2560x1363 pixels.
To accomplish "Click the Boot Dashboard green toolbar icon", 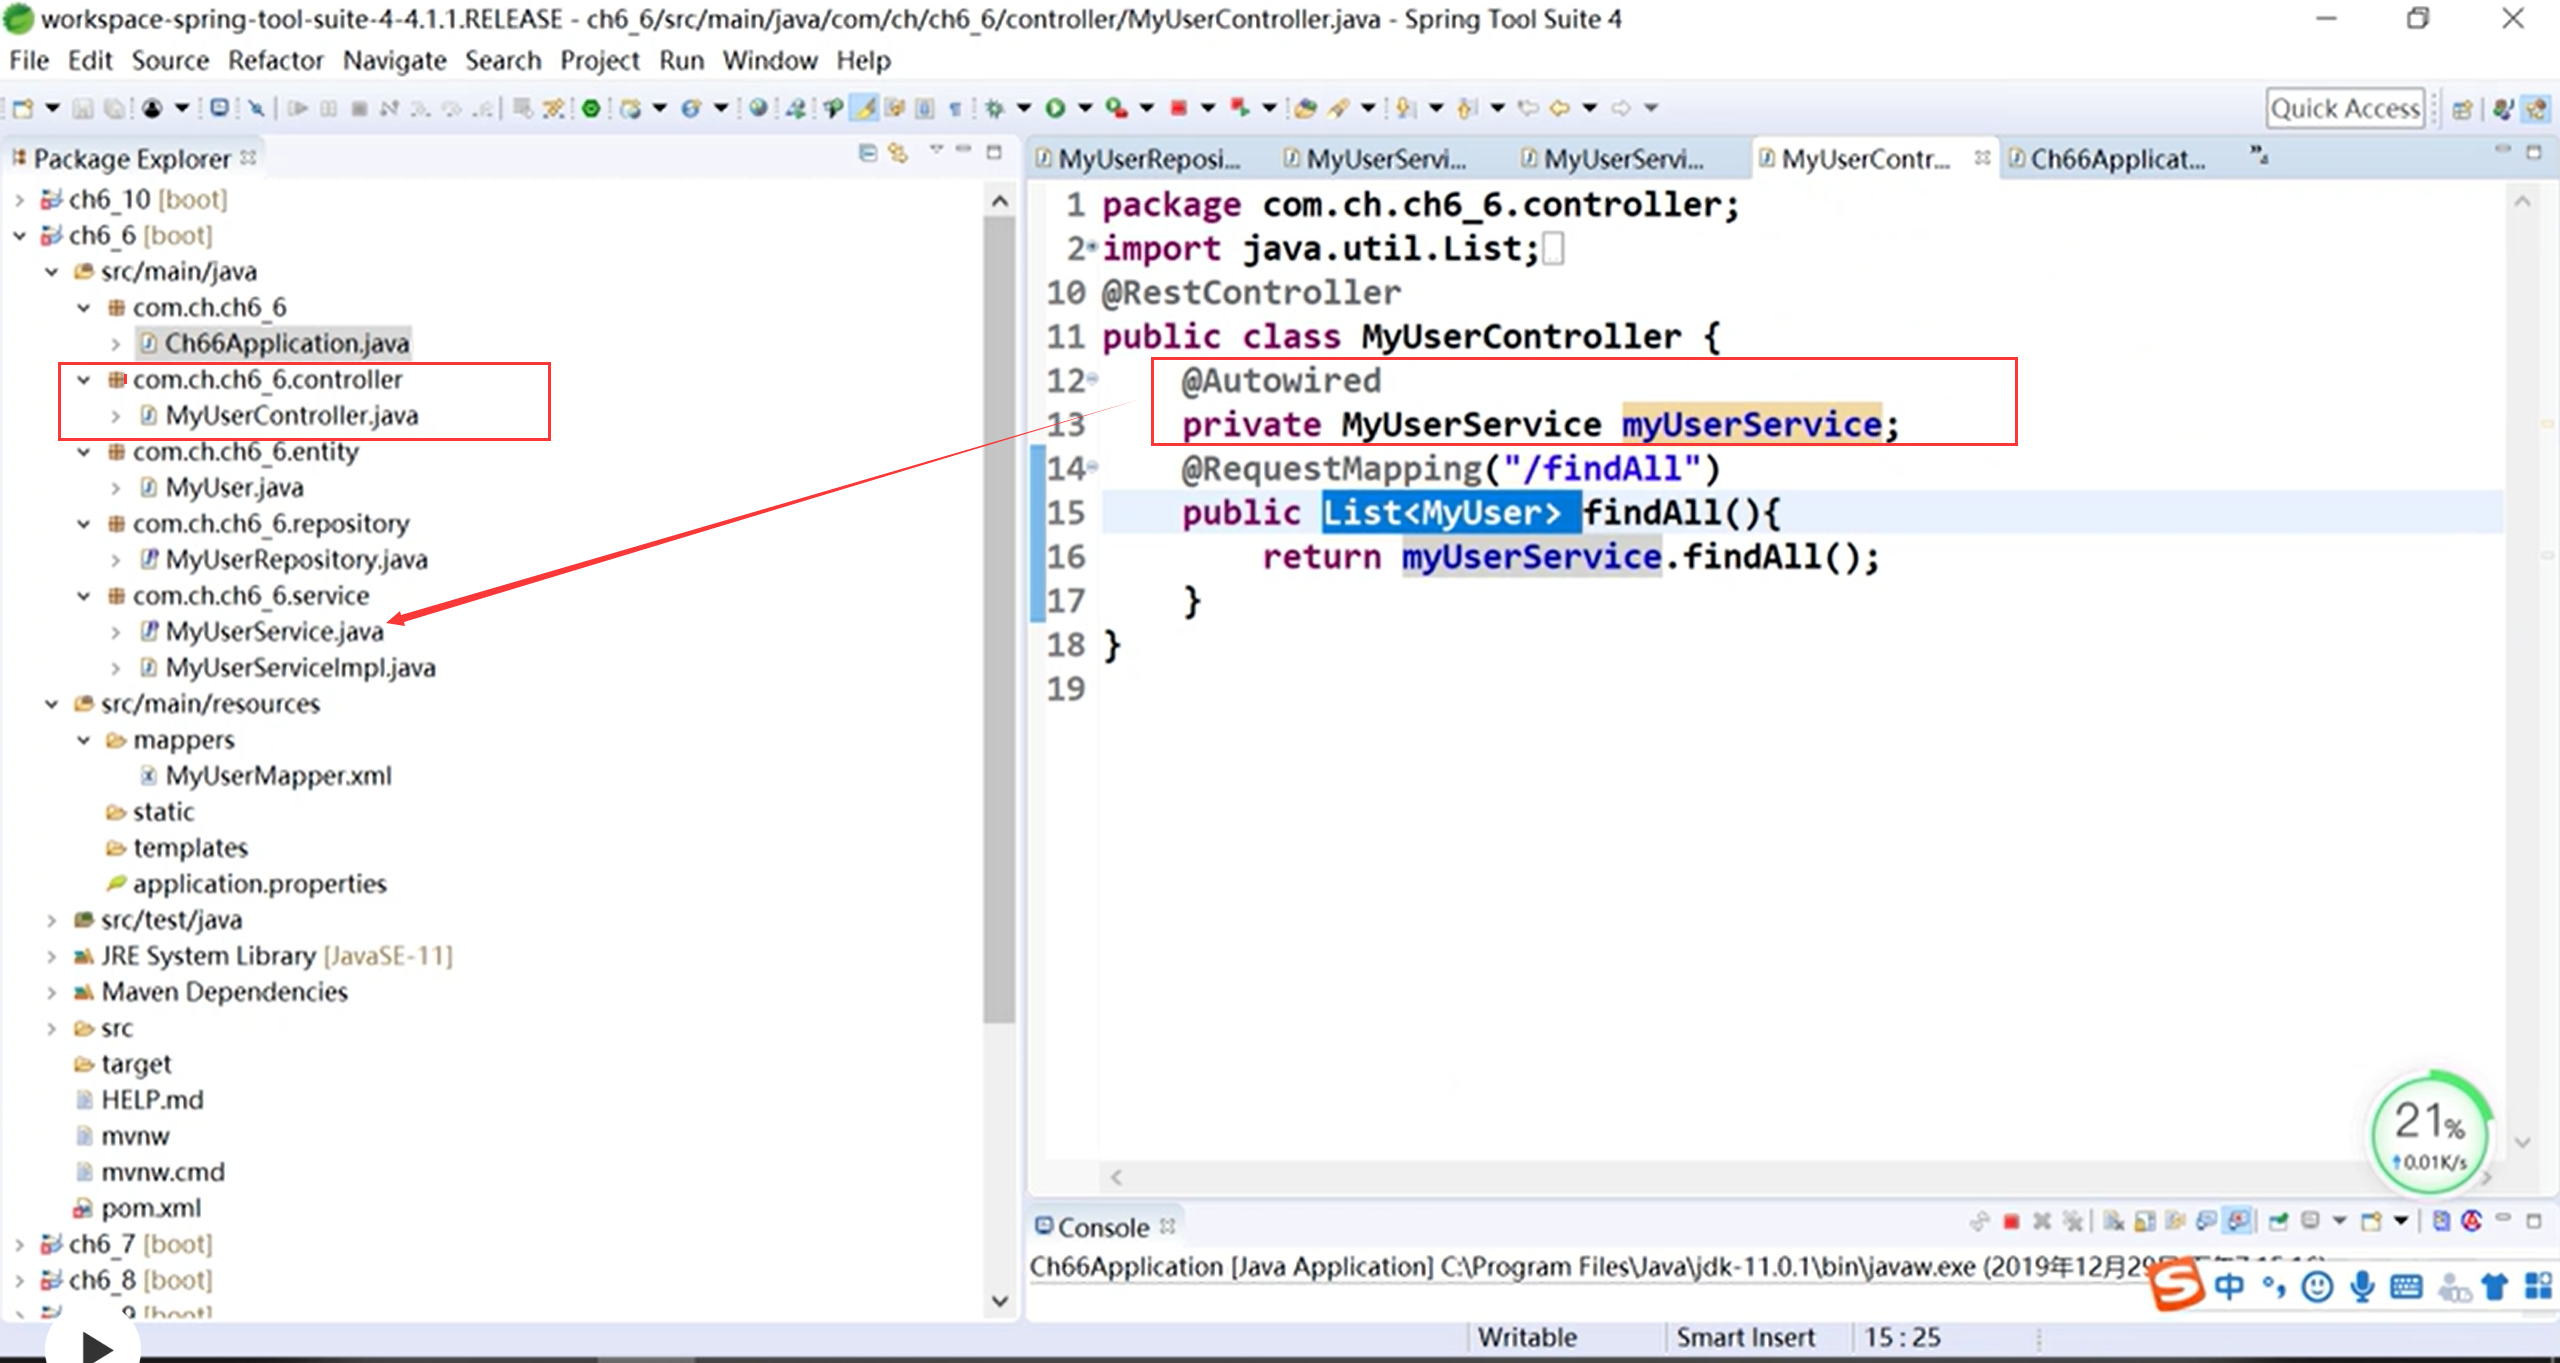I will click(591, 108).
